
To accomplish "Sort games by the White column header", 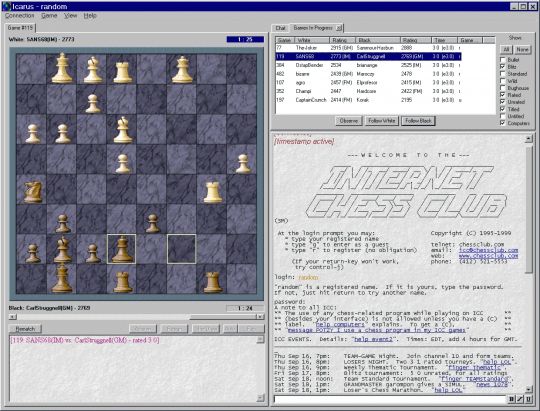I will pos(312,40).
